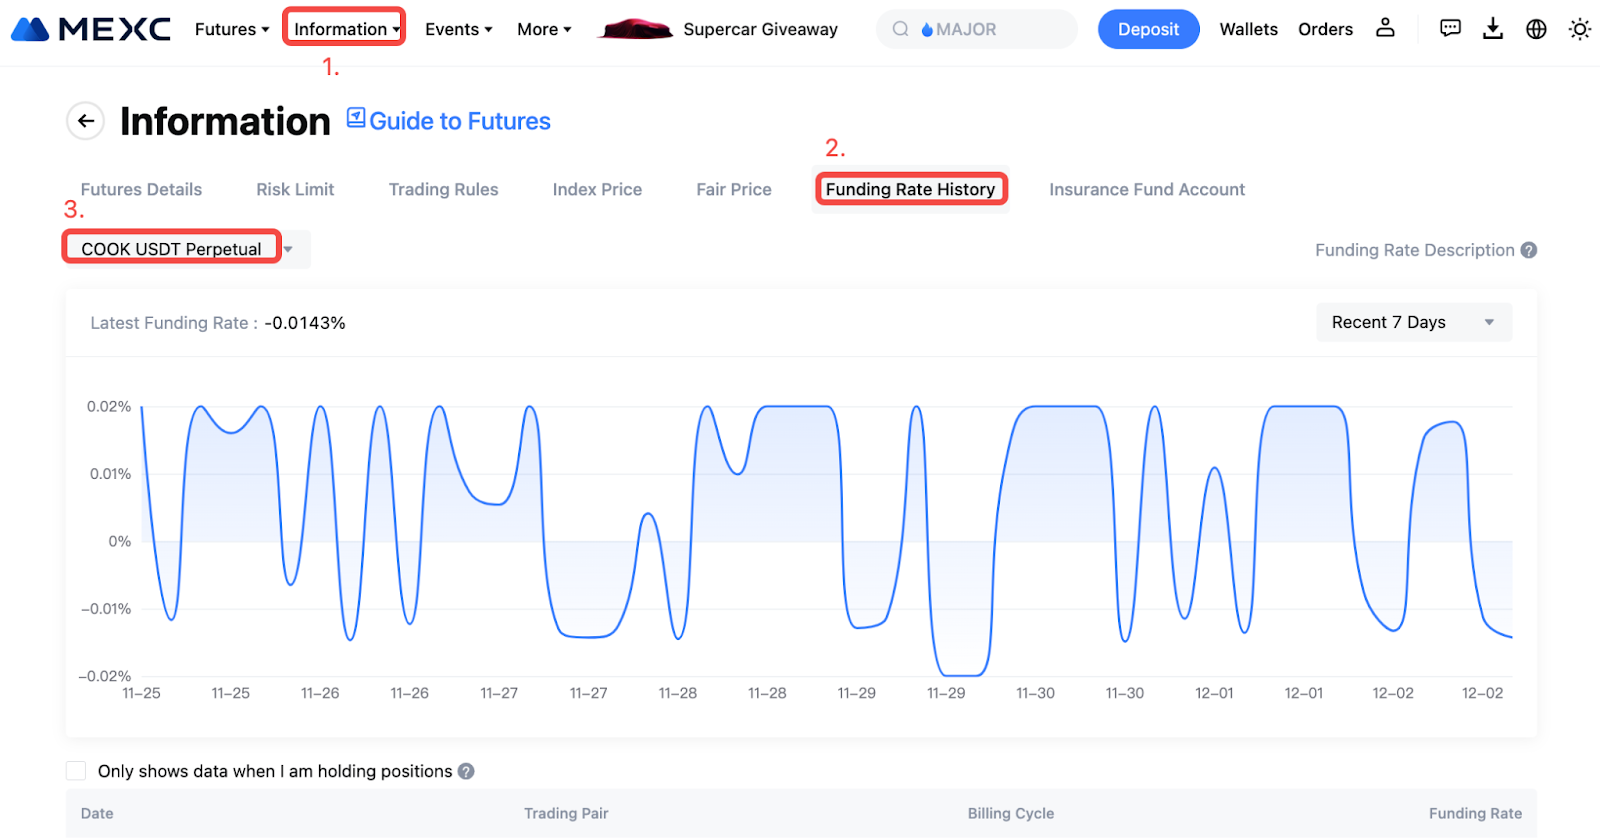Click the Billing Cycle column header
Screen dimensions: 1600x840
pyautogui.click(x=1010, y=813)
